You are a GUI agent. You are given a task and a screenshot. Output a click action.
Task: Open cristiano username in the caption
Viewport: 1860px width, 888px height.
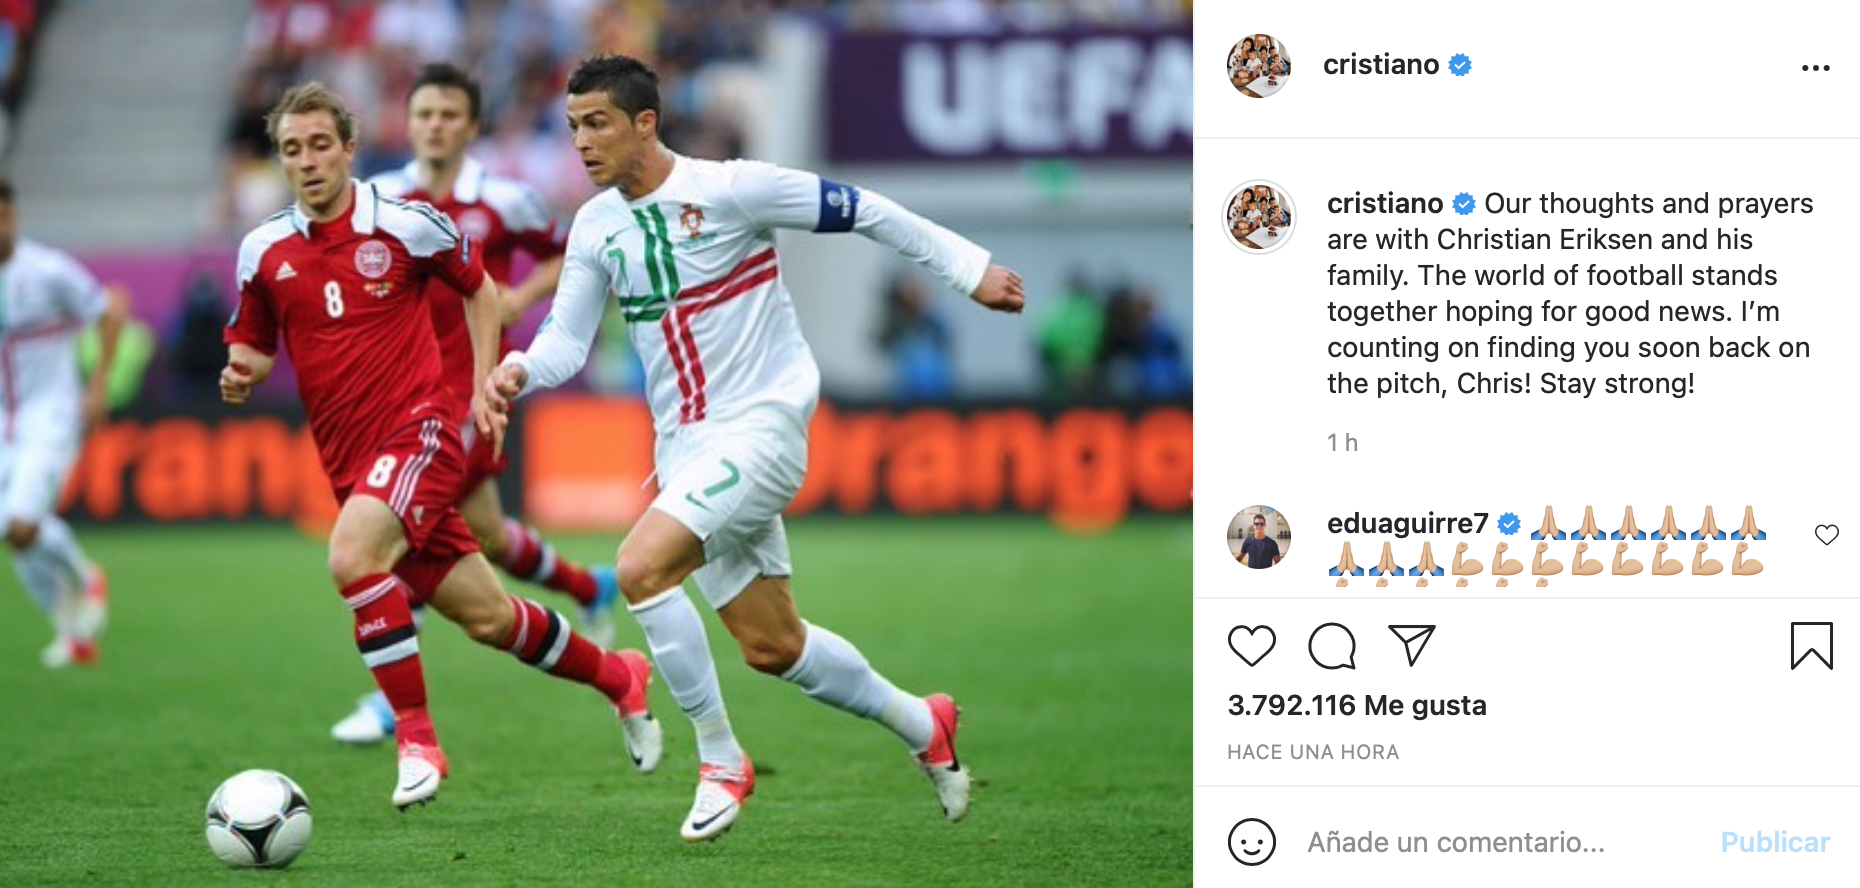click(1385, 203)
